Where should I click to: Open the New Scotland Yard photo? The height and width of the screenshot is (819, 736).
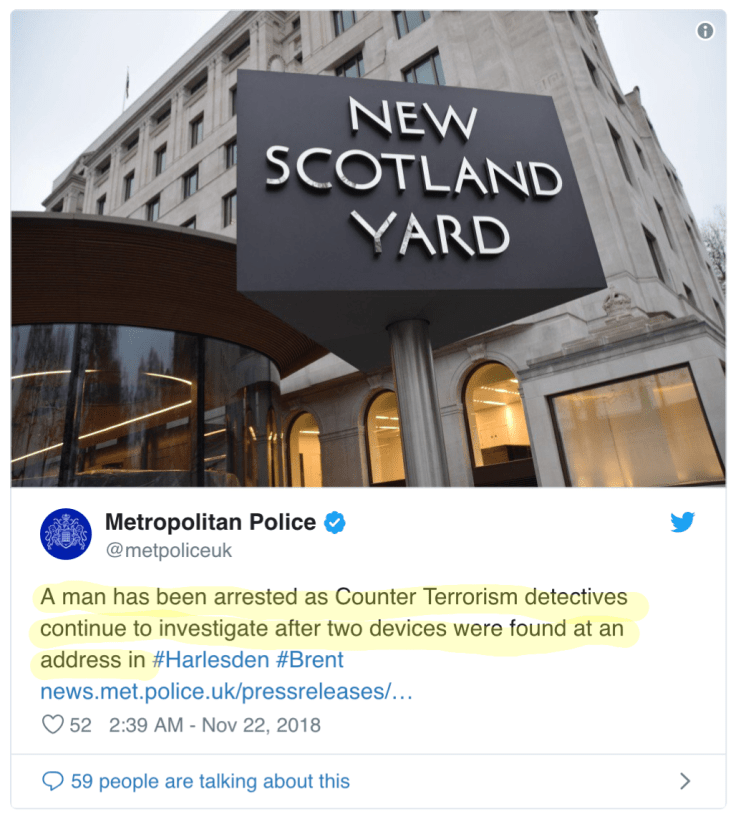(368, 249)
